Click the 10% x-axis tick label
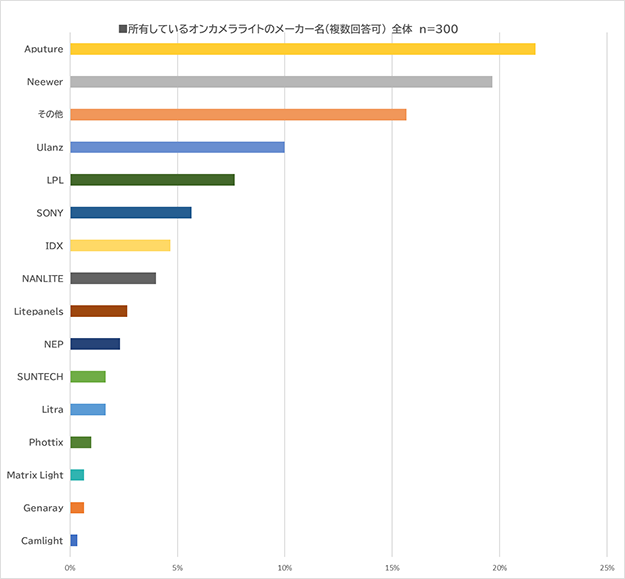Image resolution: width=625 pixels, height=579 pixels. point(284,568)
